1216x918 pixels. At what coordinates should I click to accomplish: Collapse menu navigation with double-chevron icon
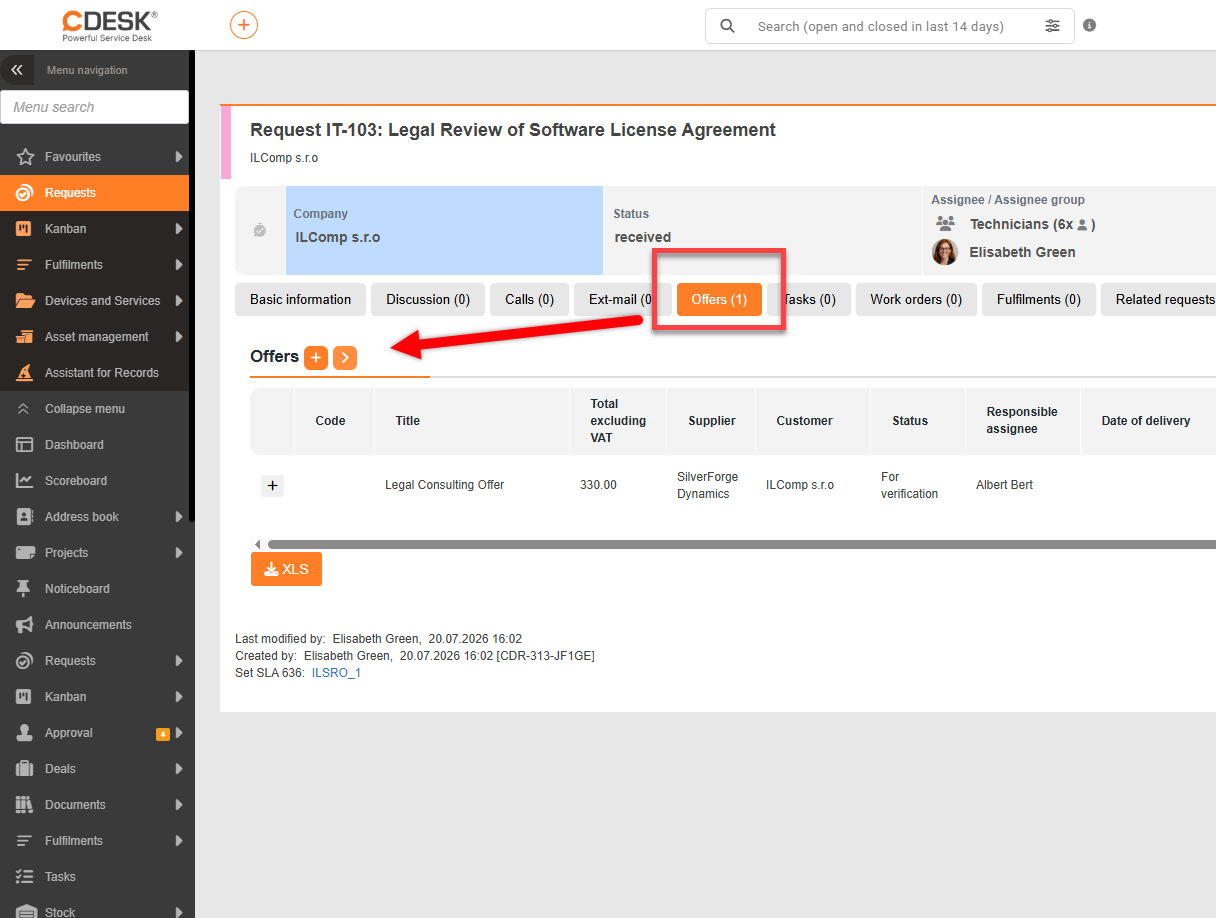[x=17, y=70]
